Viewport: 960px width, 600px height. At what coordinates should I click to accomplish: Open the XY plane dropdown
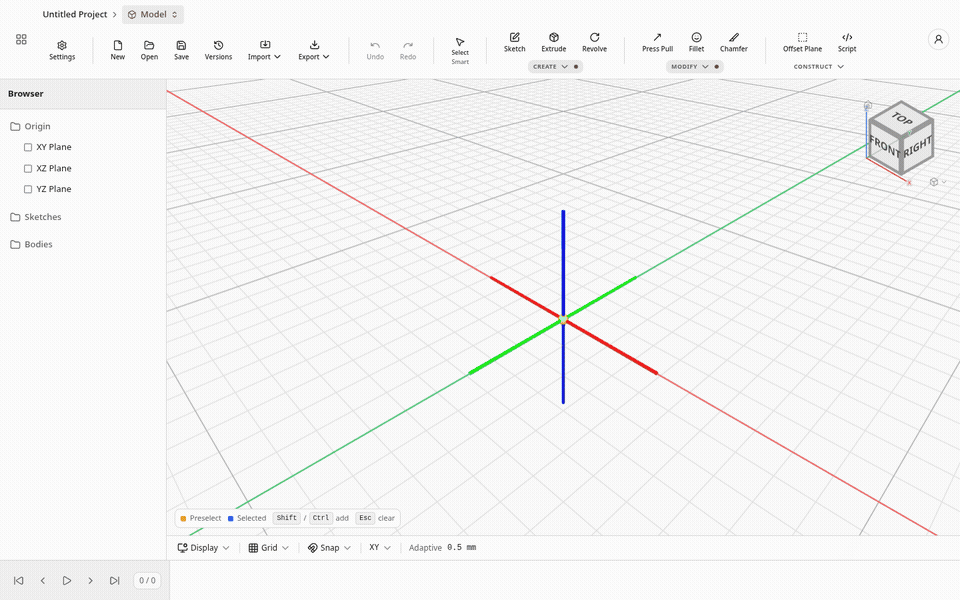pos(380,548)
